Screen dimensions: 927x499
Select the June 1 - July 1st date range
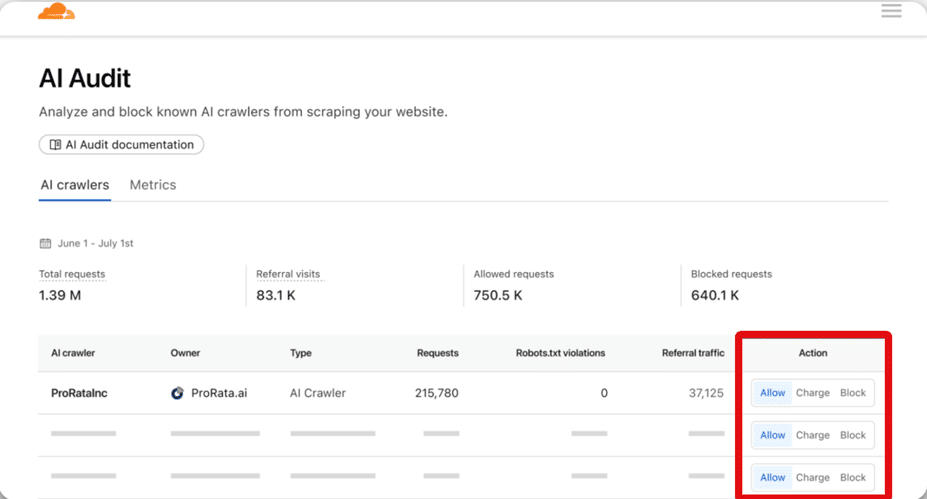95,243
